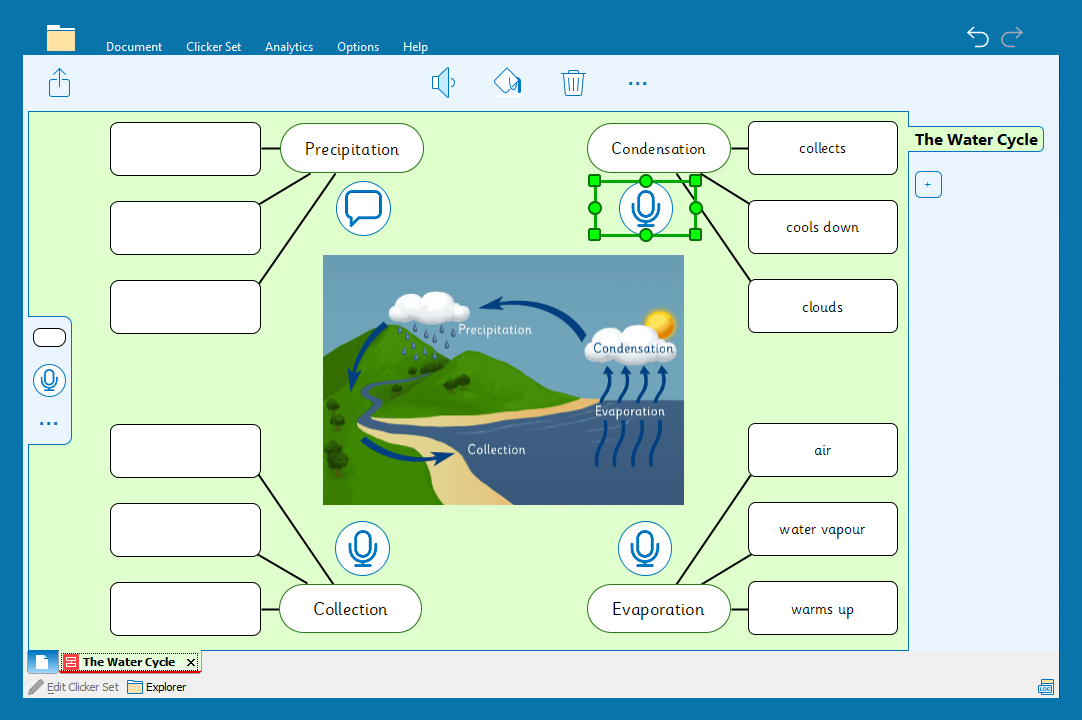
Task: Click the redo arrow
Action: 1012,38
